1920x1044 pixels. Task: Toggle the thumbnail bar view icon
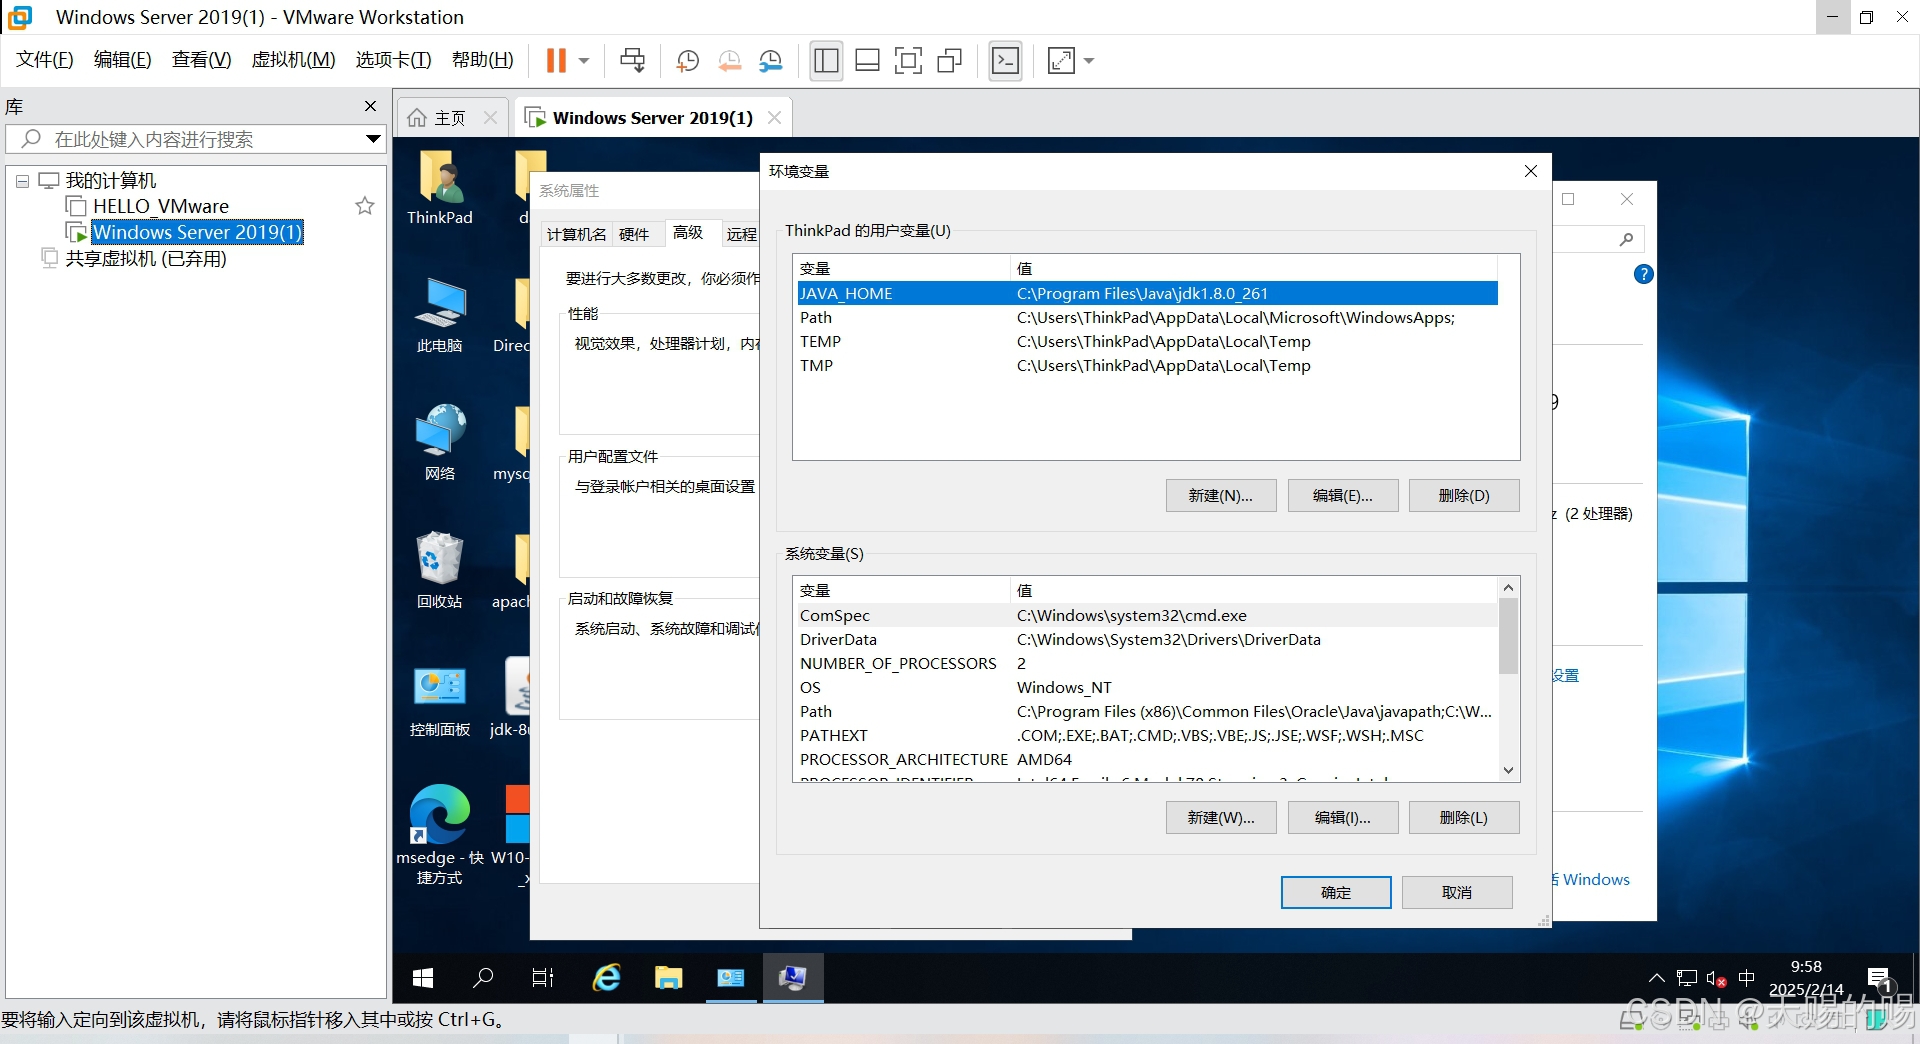pos(867,61)
